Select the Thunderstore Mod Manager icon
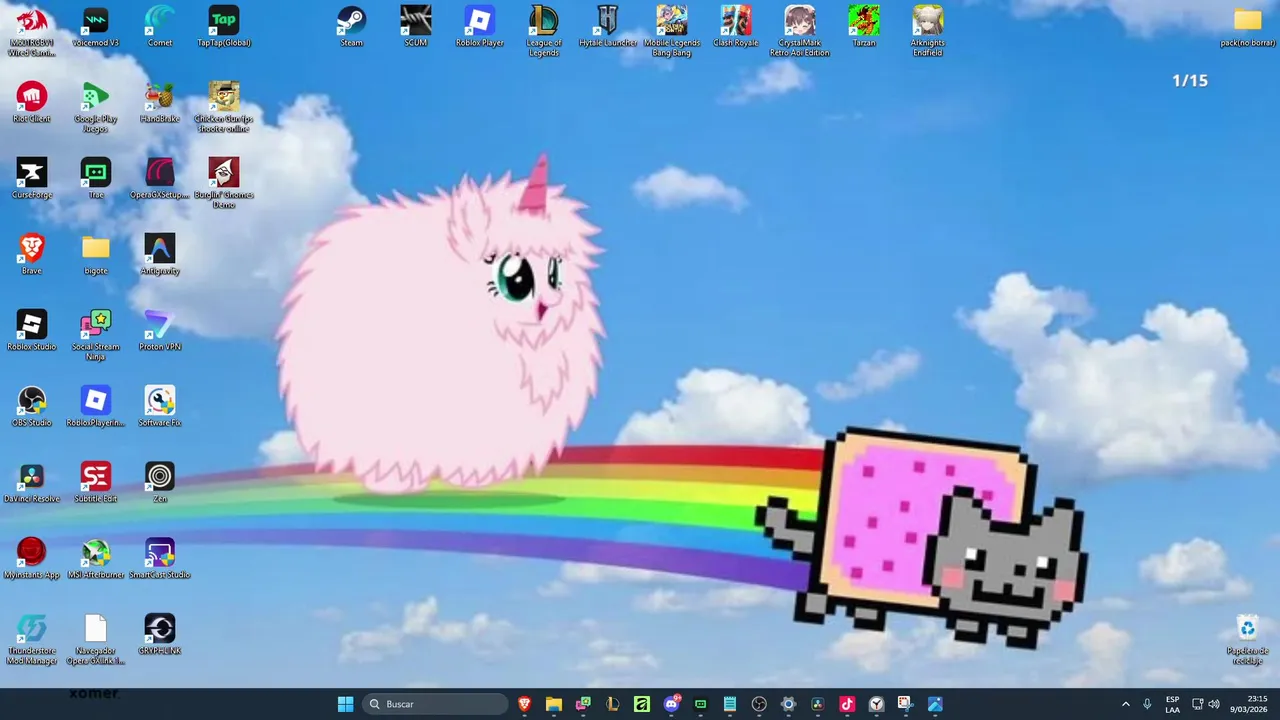The height and width of the screenshot is (720, 1280). point(31,639)
